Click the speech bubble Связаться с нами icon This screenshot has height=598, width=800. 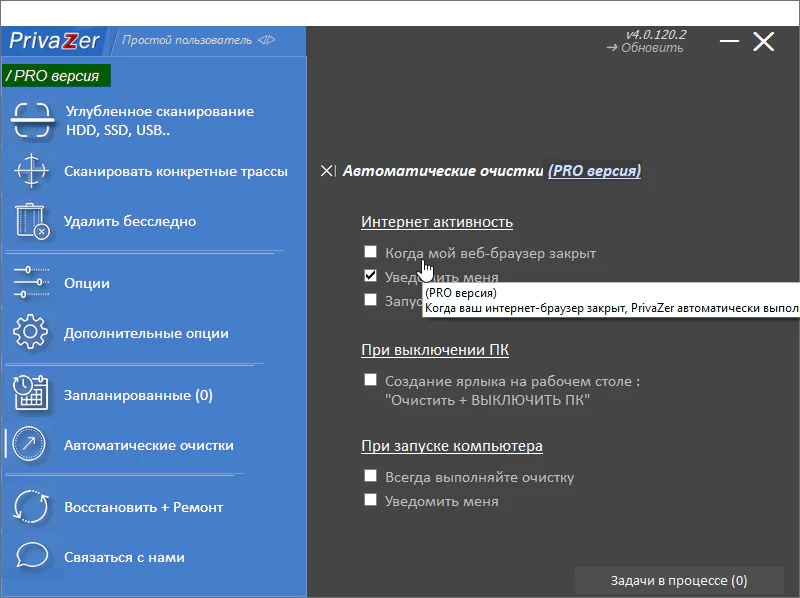point(32,557)
